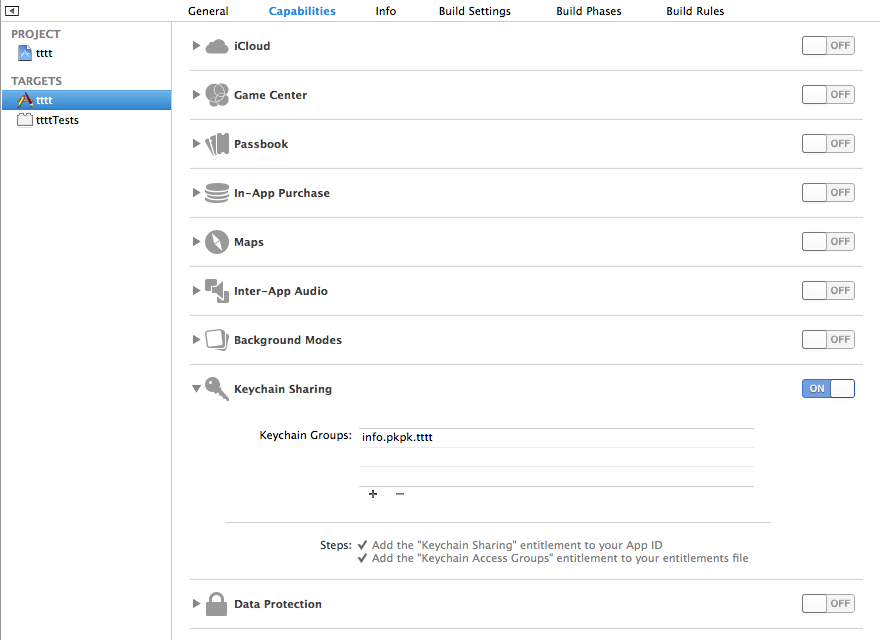Click the Inter-App Audio speaker icon
Screen dimensions: 880x640
point(217,291)
